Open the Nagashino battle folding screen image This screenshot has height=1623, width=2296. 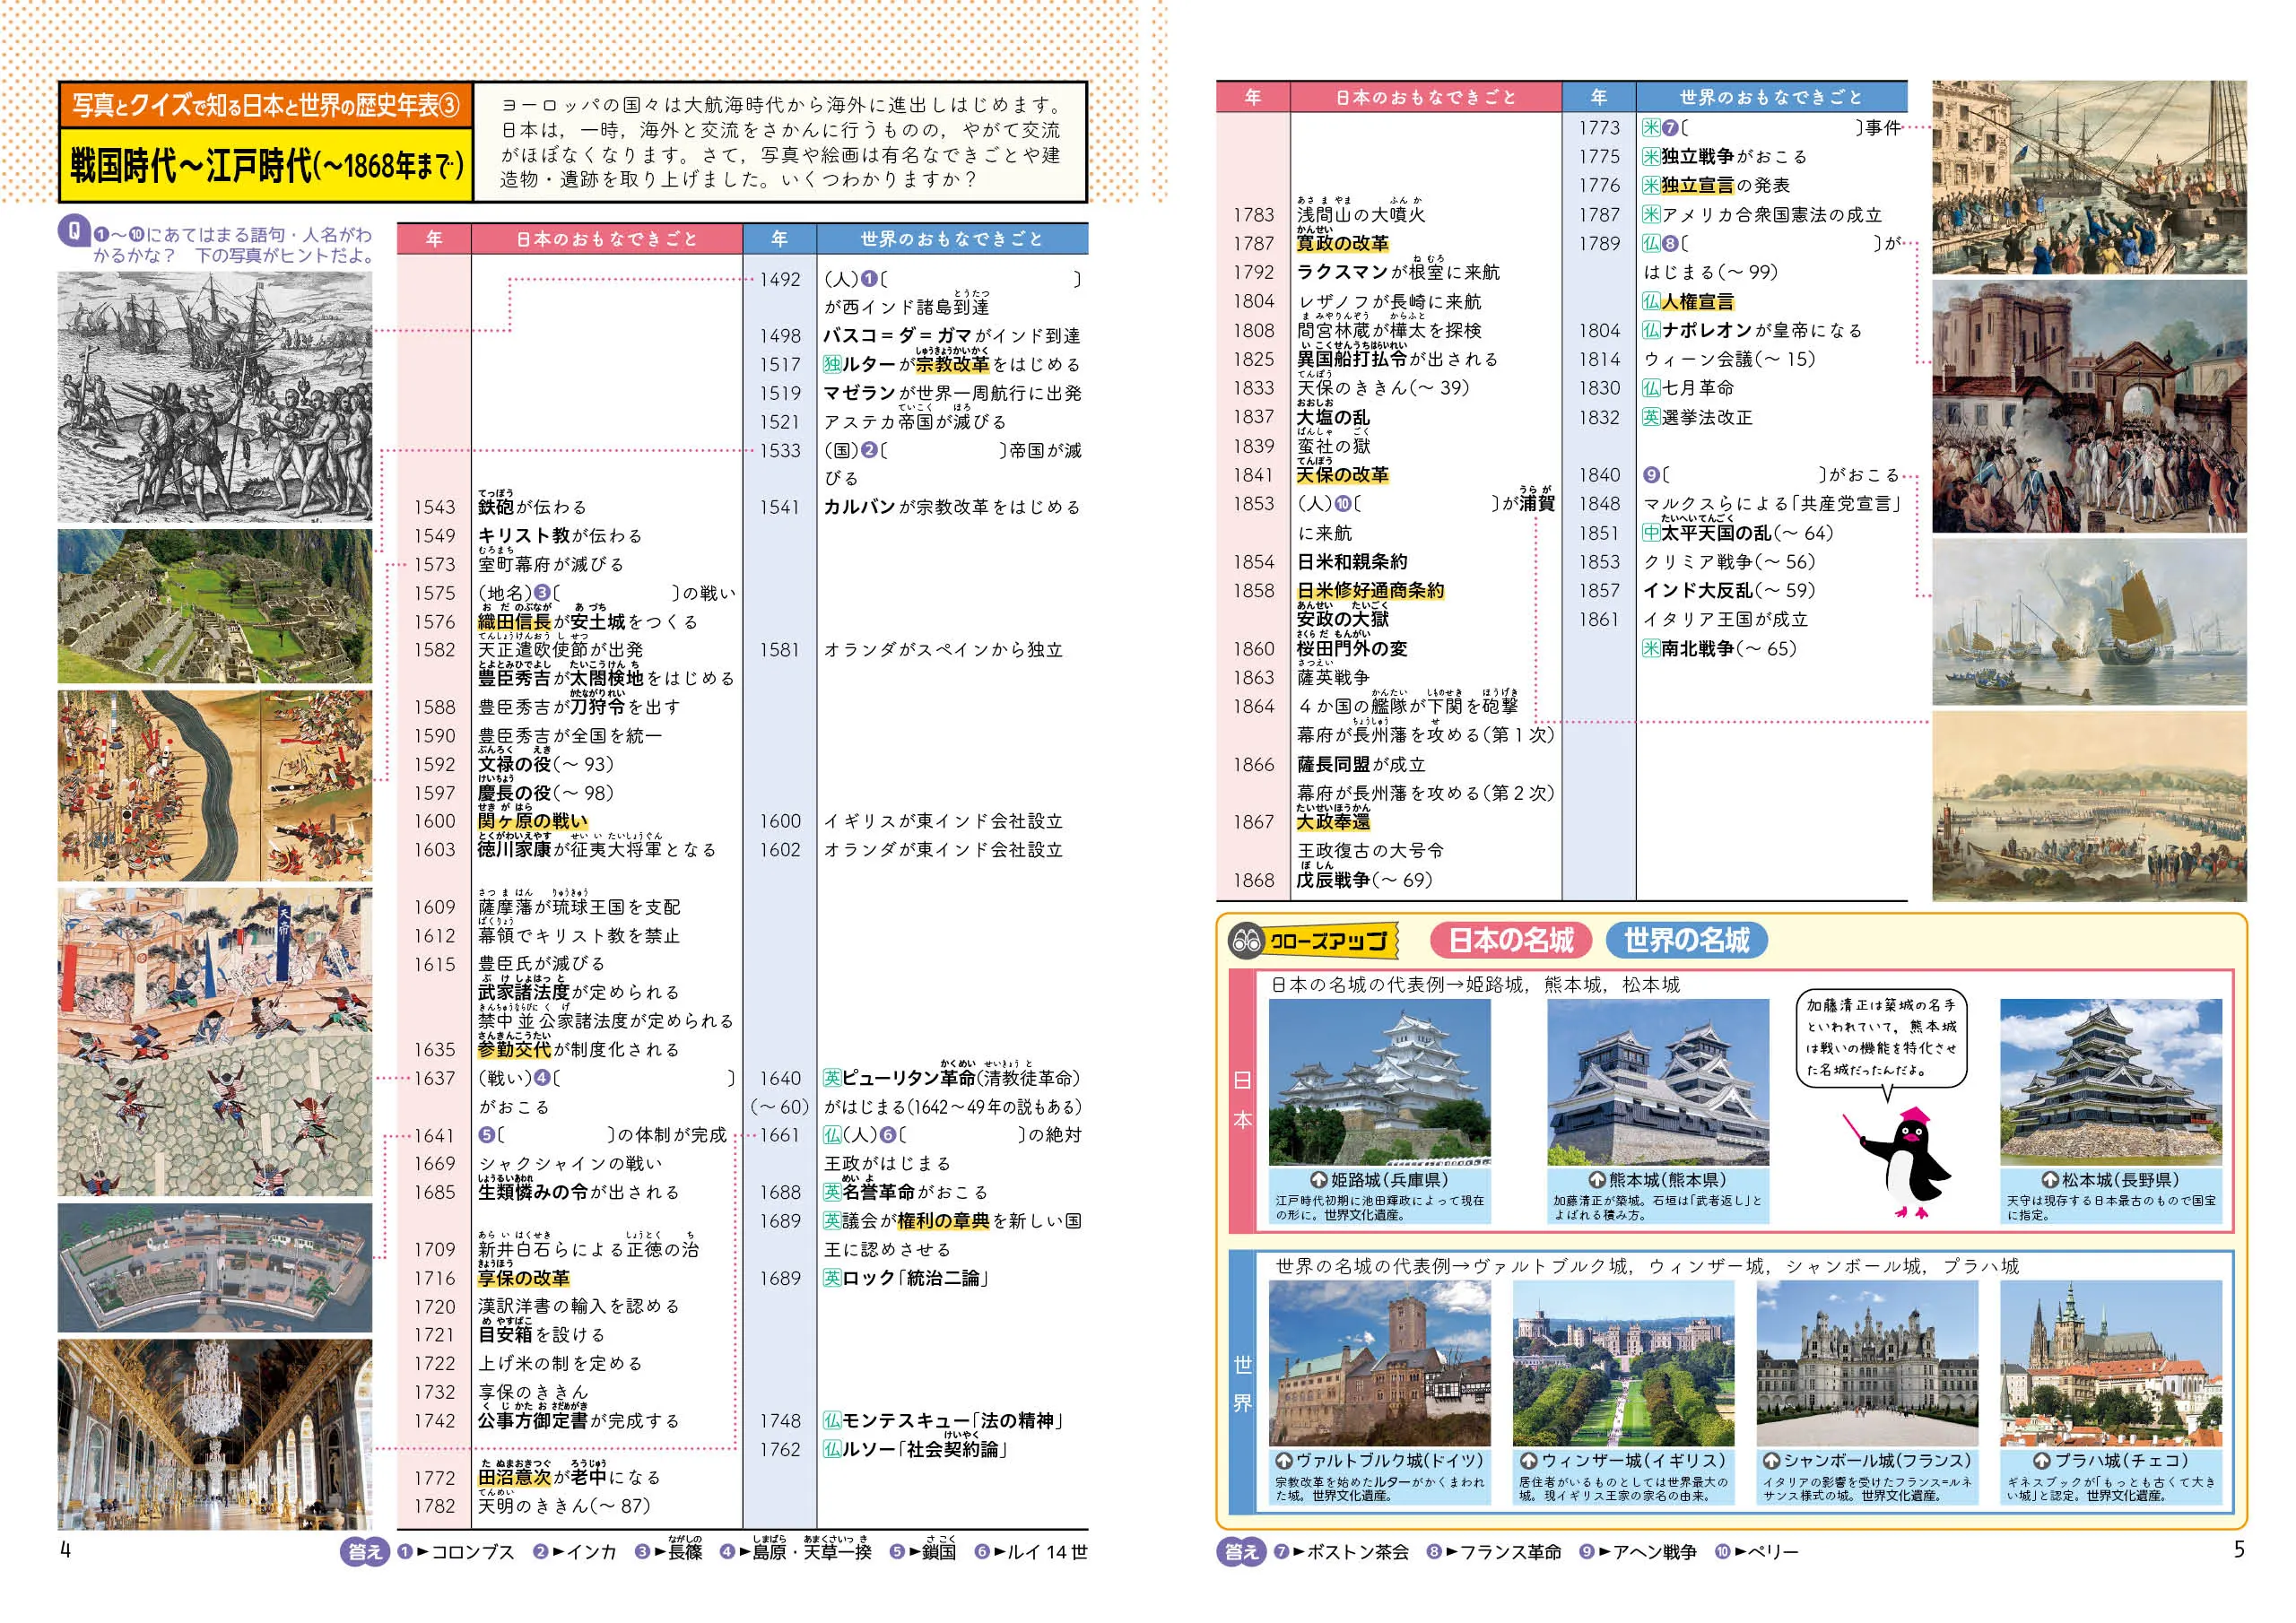coord(215,785)
